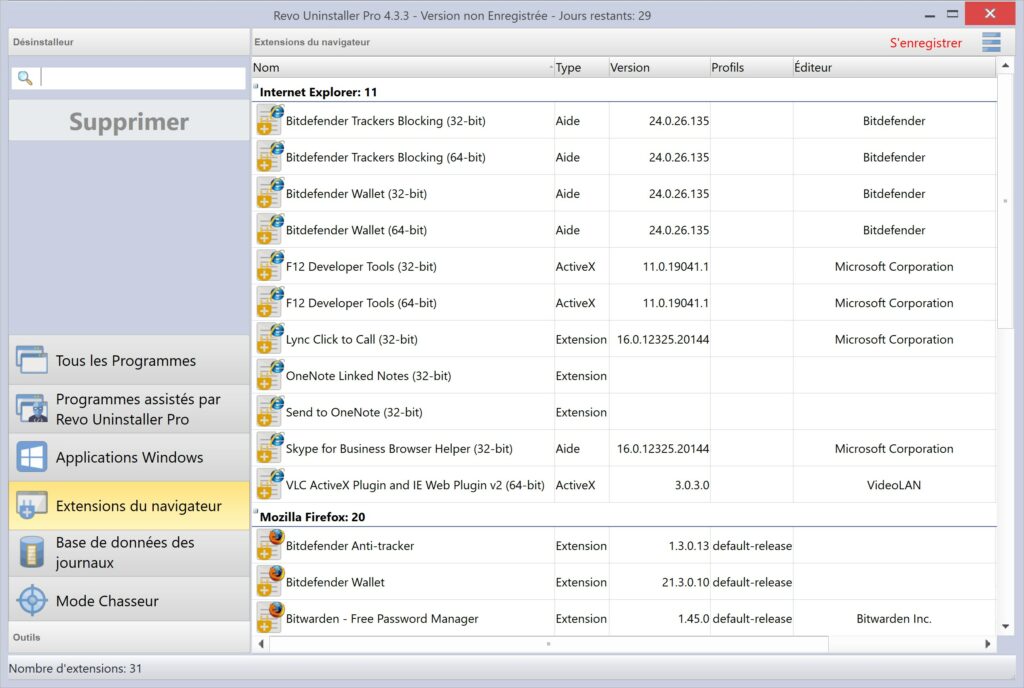Click the Extensions du navigateur plug icon
Screen dimensions: 1024x688
pyautogui.click(x=32, y=505)
